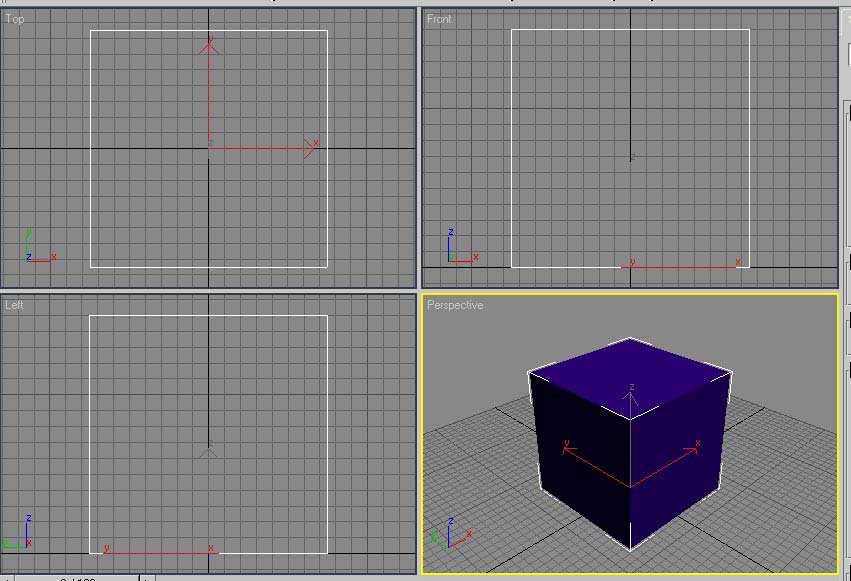Click the world axis tripod in Perspective viewport
This screenshot has height=581, width=851.
[x=453, y=533]
